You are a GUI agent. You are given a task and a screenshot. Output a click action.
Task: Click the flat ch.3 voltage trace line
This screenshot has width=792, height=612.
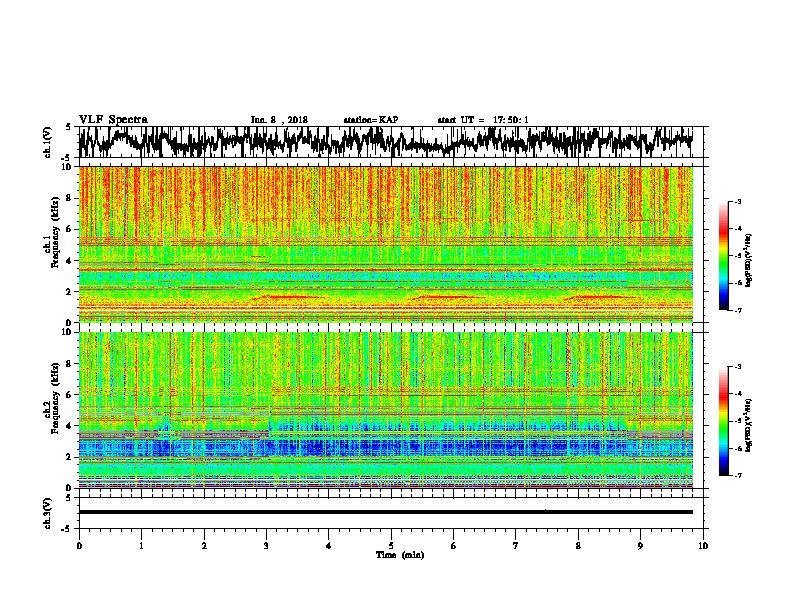(x=385, y=512)
